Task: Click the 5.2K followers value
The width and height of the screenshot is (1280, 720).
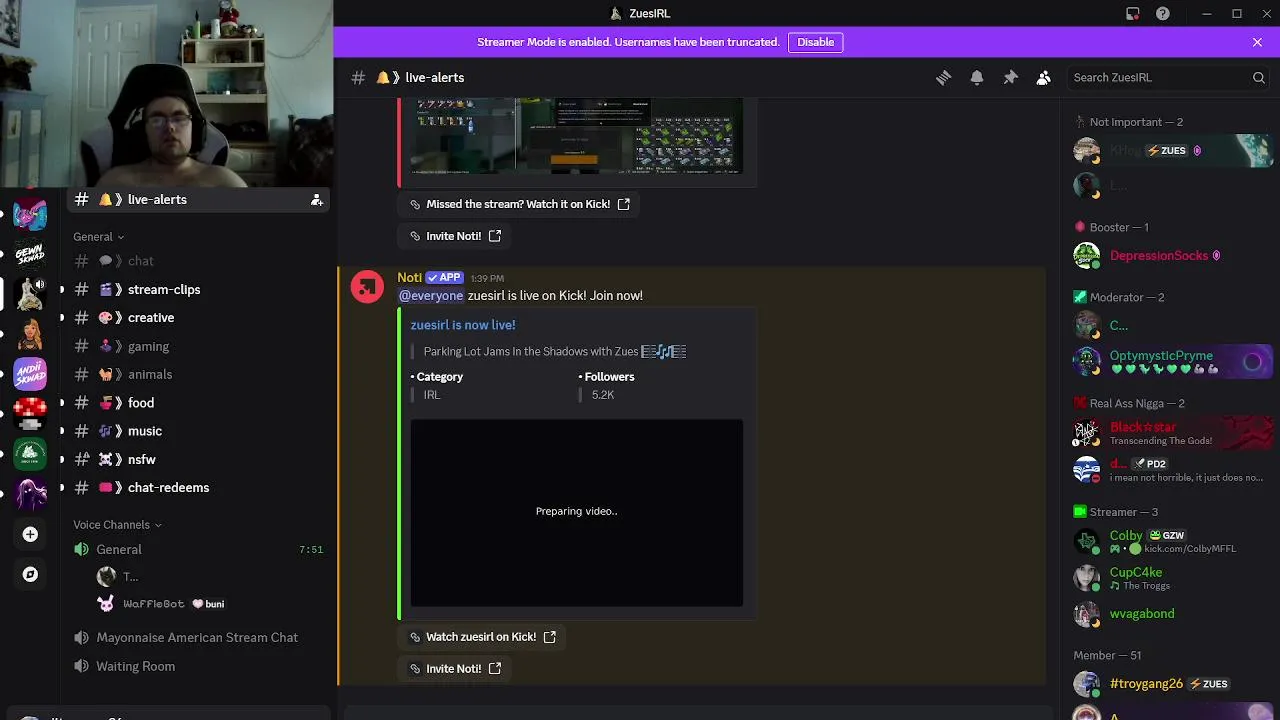Action: 603,395
